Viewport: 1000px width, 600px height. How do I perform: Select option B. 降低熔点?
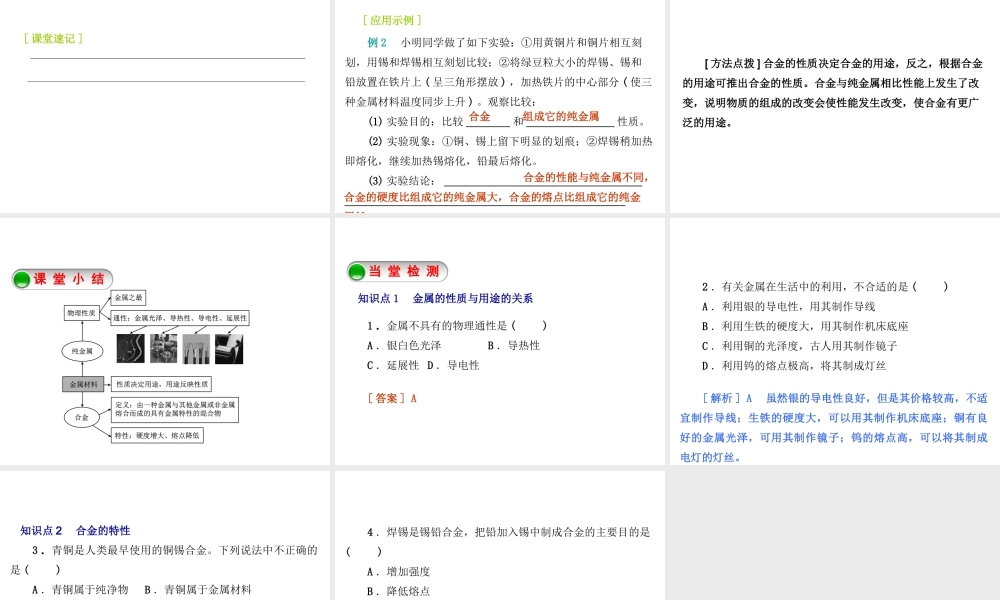point(399,592)
